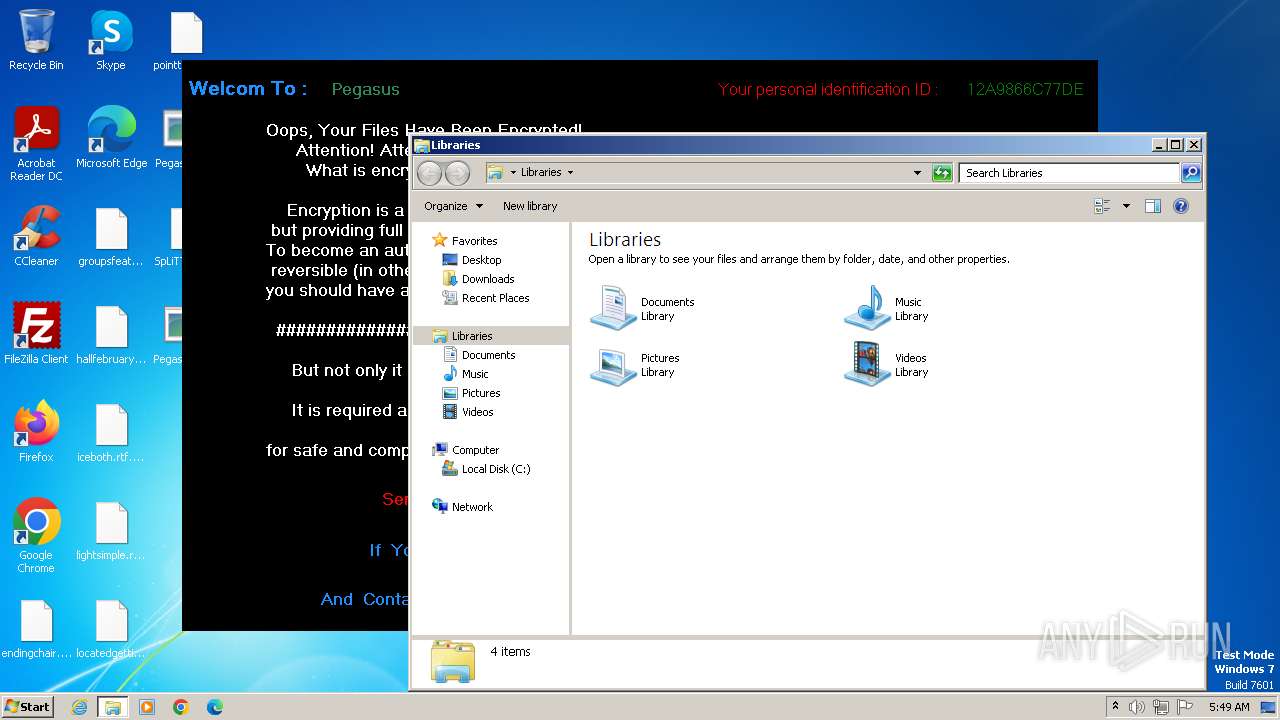This screenshot has width=1280, height=720.
Task: Select Pictures in navigation tree
Action: (471, 393)
